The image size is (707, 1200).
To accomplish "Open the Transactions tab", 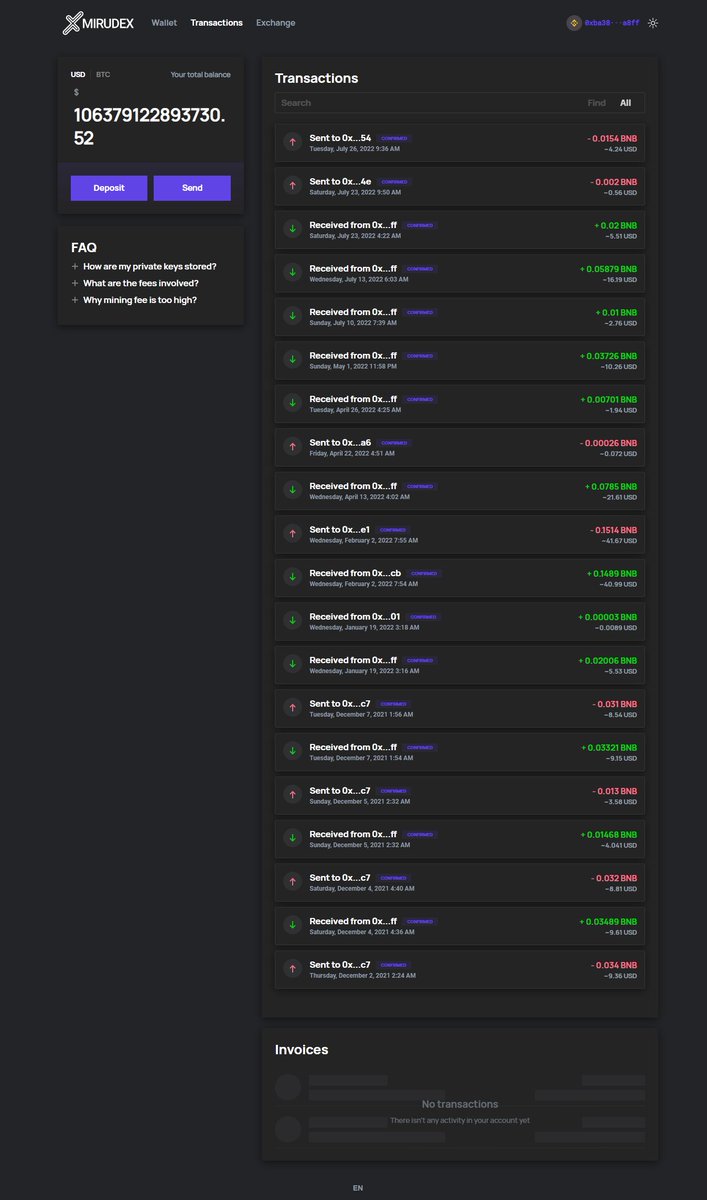I will 216,22.
